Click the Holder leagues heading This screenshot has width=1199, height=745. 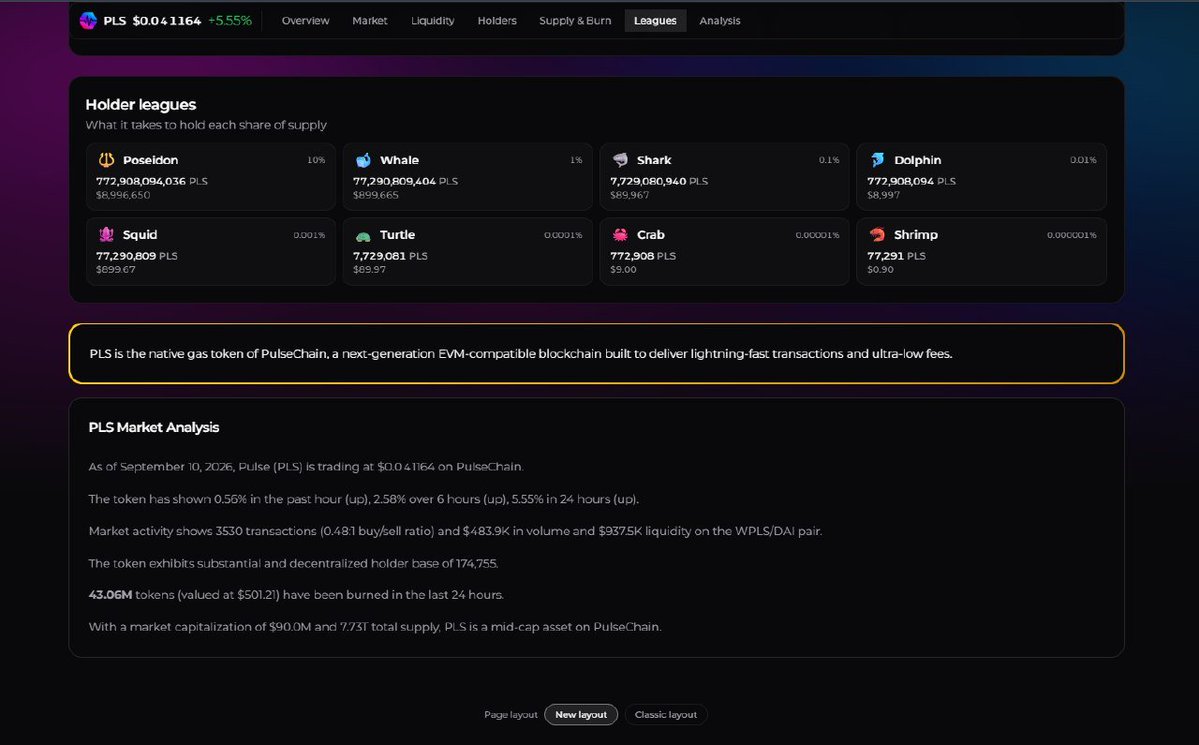[141, 105]
